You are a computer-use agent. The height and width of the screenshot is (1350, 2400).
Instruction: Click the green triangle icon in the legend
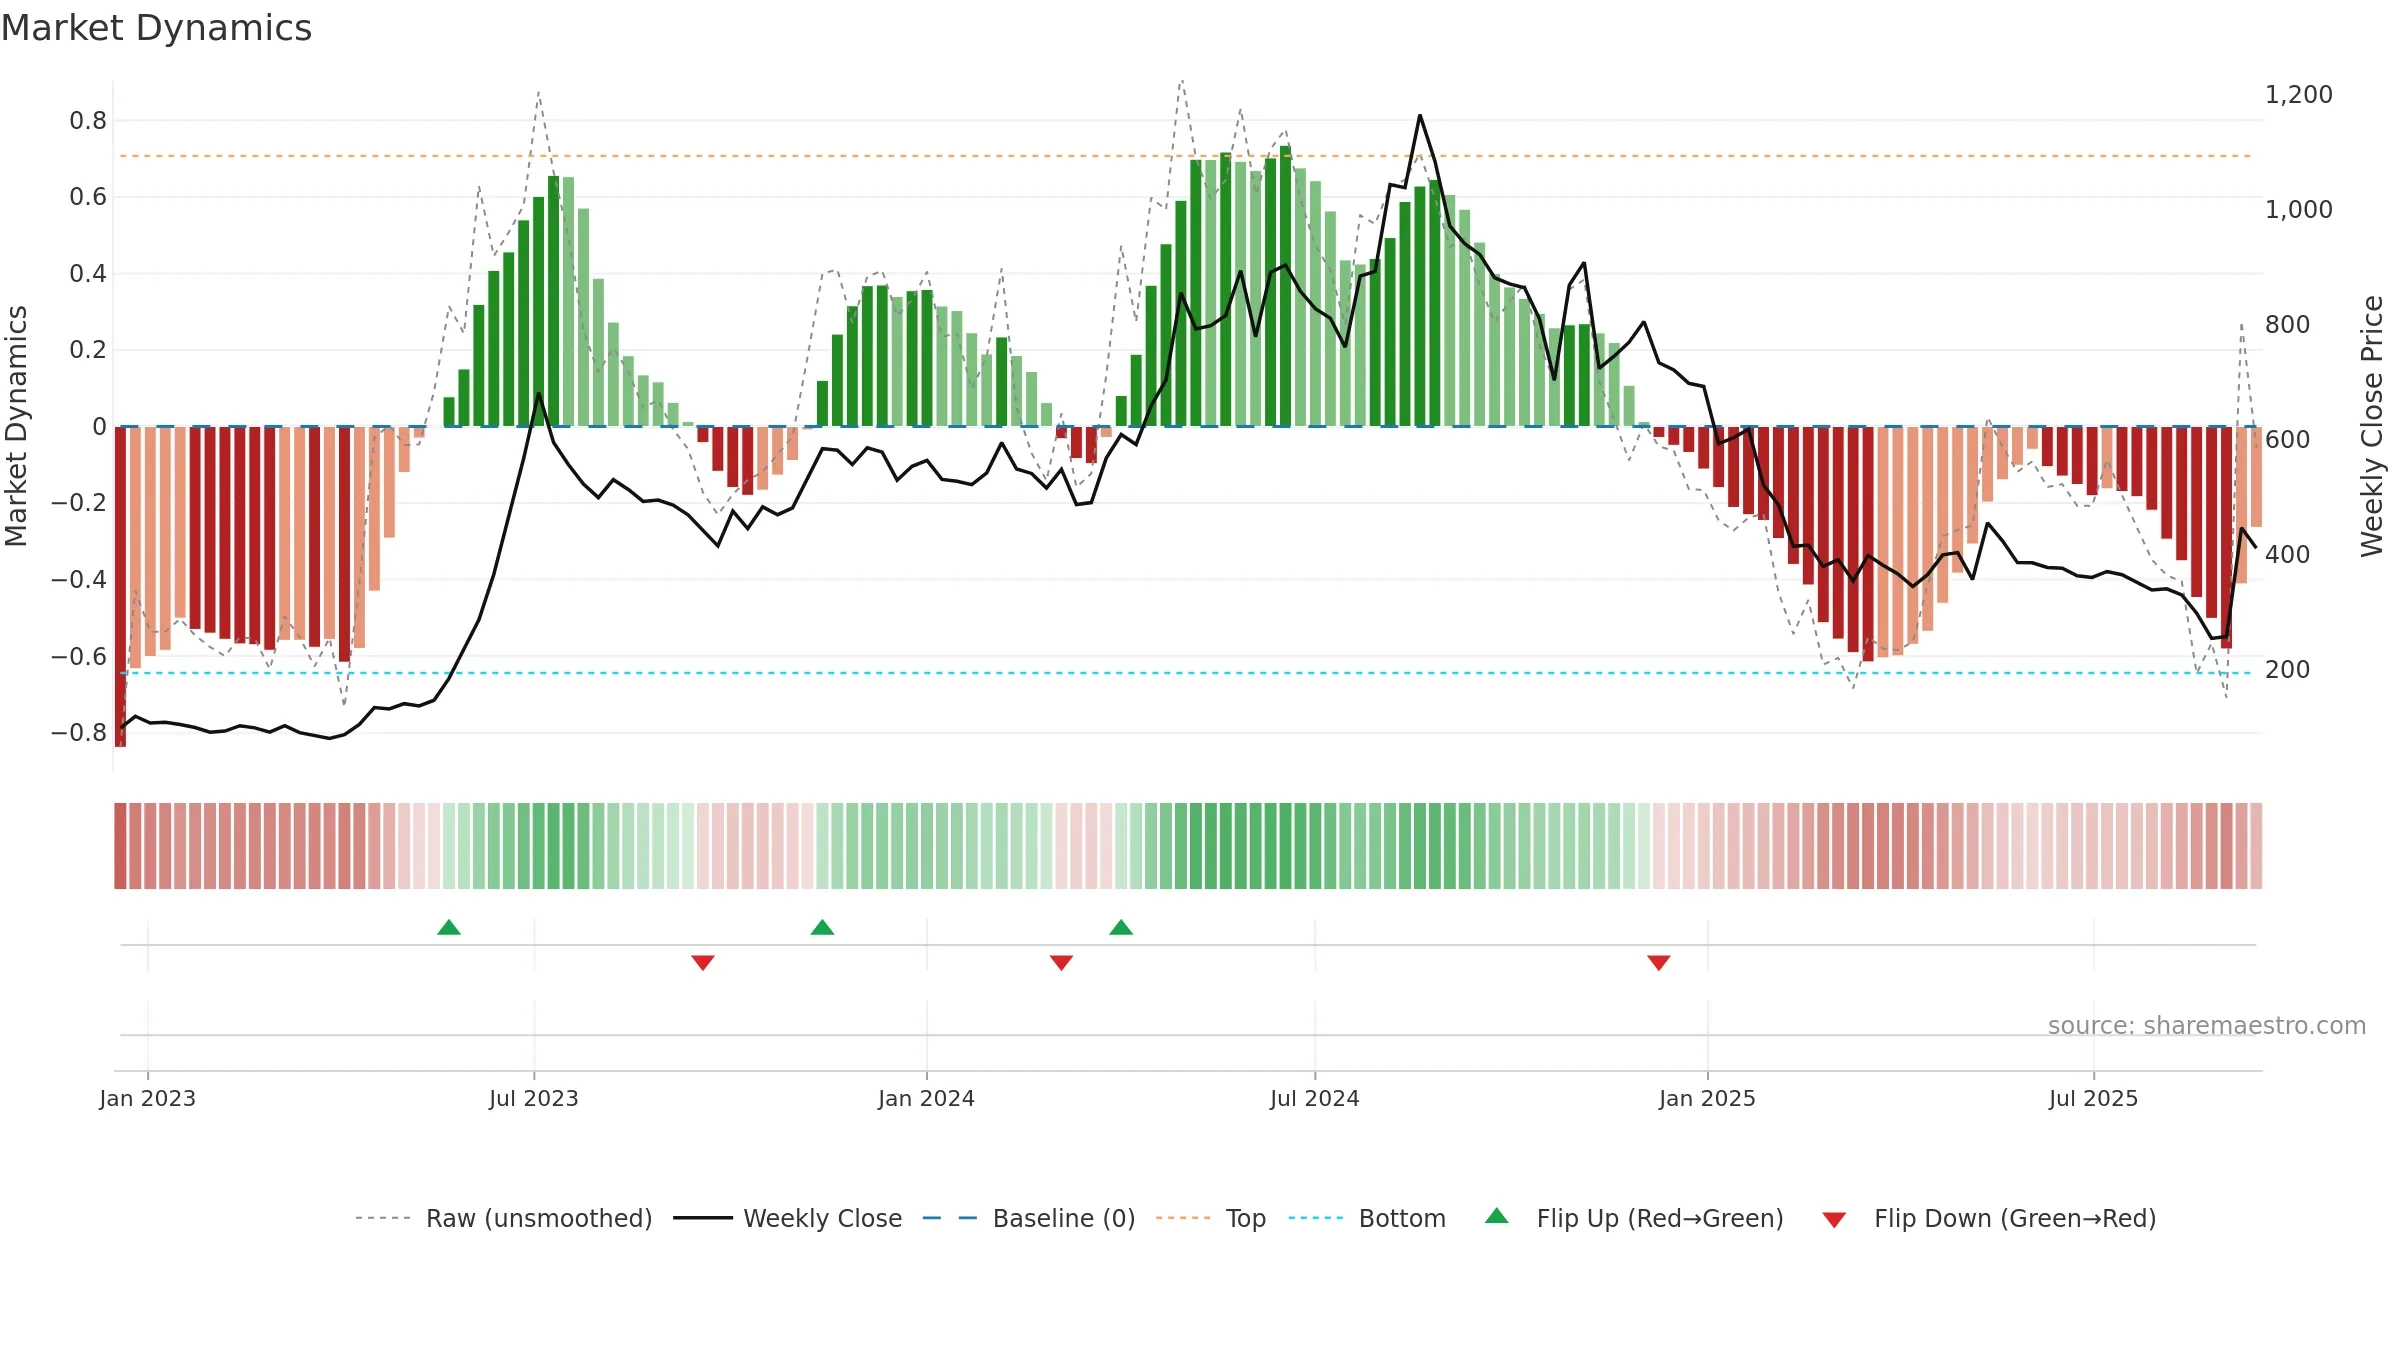click(1497, 1216)
